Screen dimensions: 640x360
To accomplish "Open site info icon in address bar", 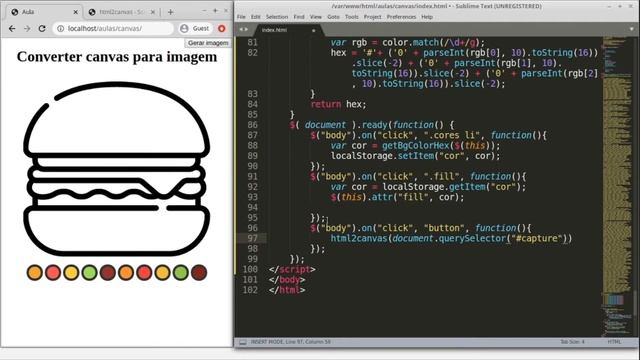I will [x=60, y=29].
